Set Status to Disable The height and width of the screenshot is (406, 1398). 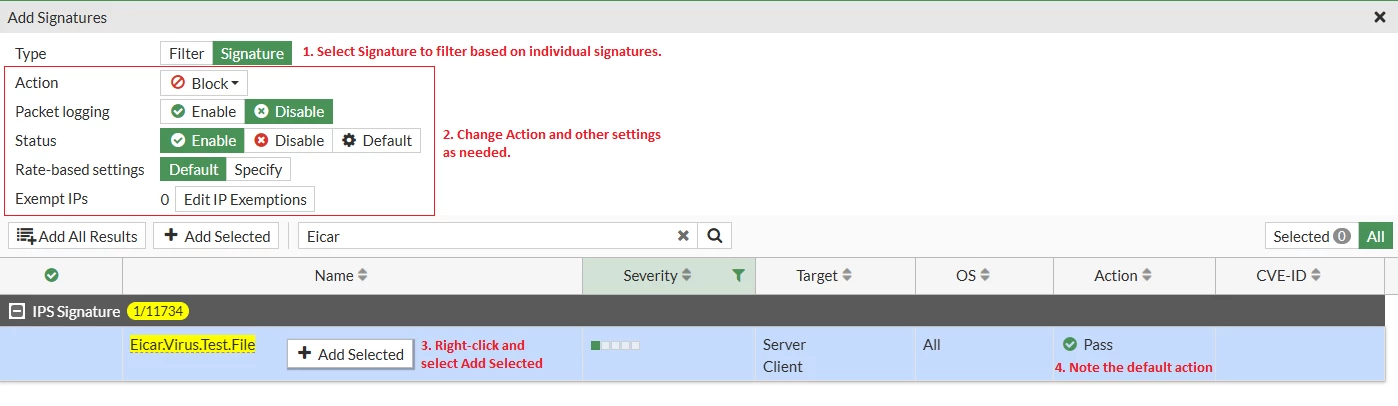tap(289, 140)
